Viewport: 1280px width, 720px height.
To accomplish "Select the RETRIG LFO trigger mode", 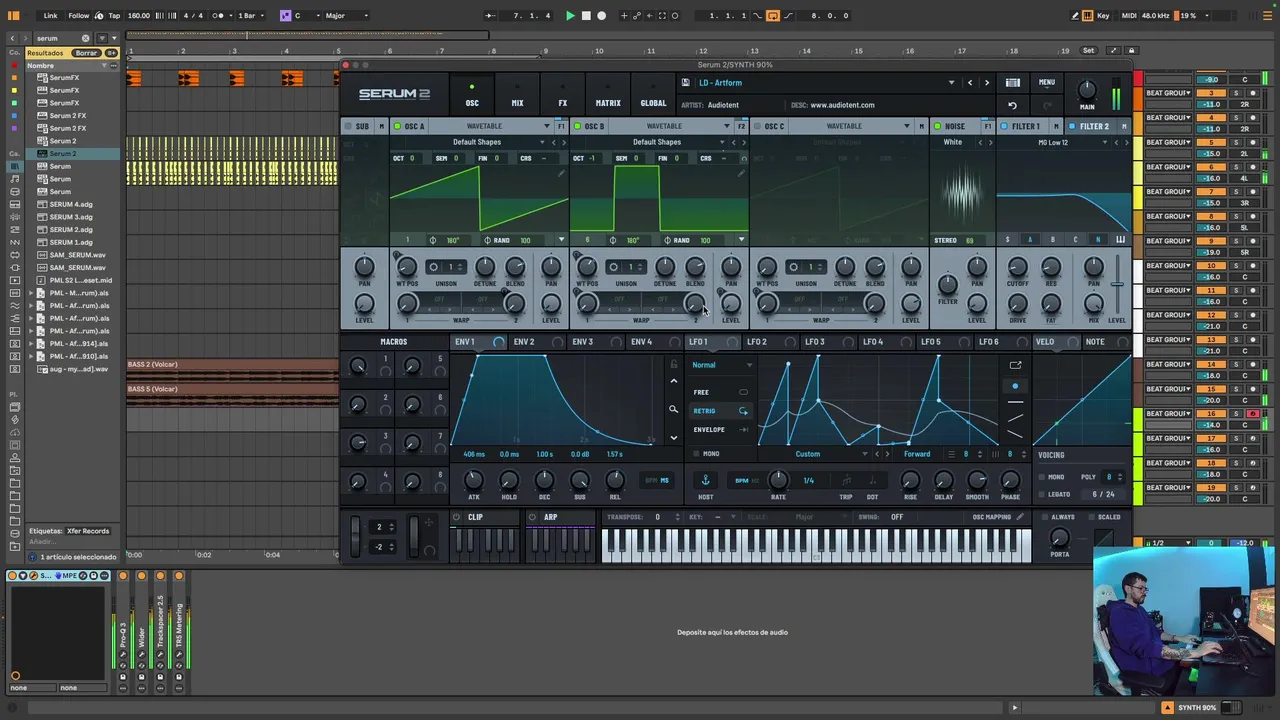I will 721,411.
